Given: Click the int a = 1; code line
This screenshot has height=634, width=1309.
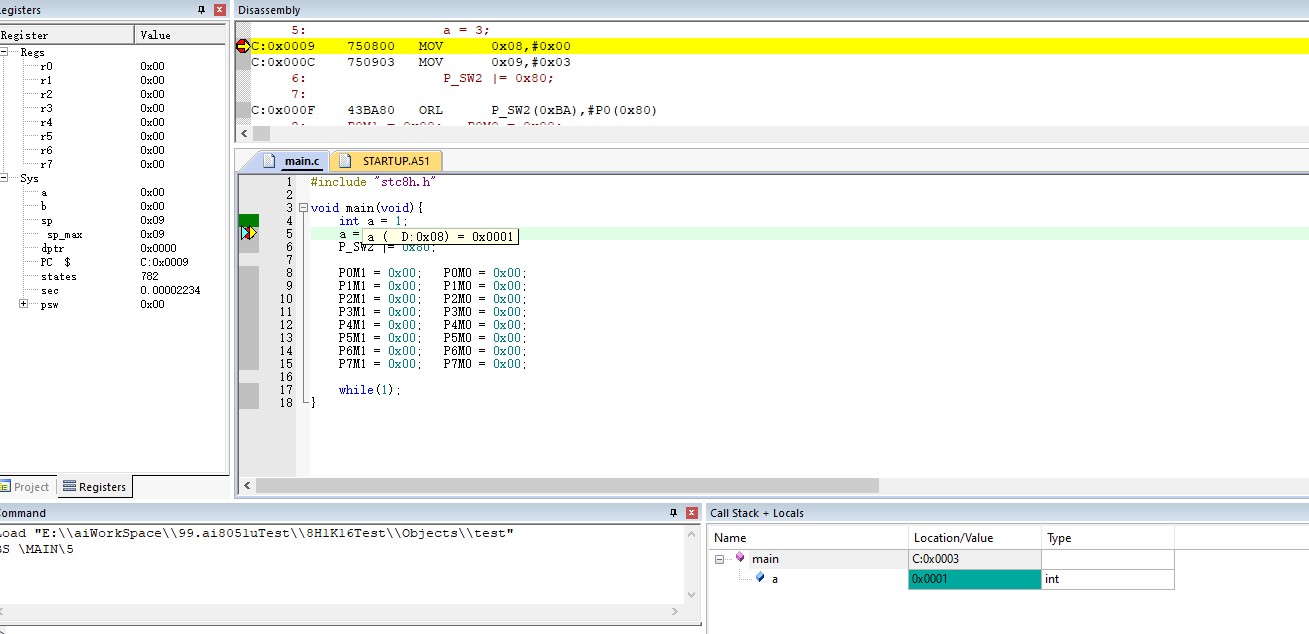Looking at the screenshot, I should [x=373, y=221].
